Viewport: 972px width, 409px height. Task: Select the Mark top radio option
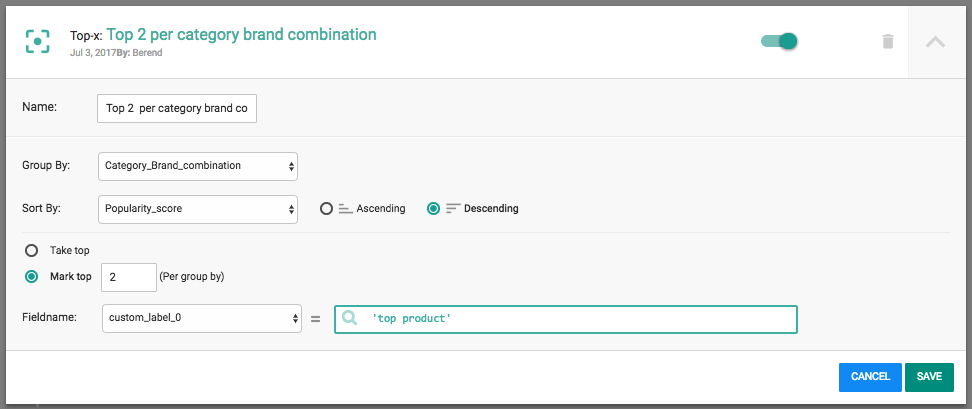pyautogui.click(x=32, y=276)
